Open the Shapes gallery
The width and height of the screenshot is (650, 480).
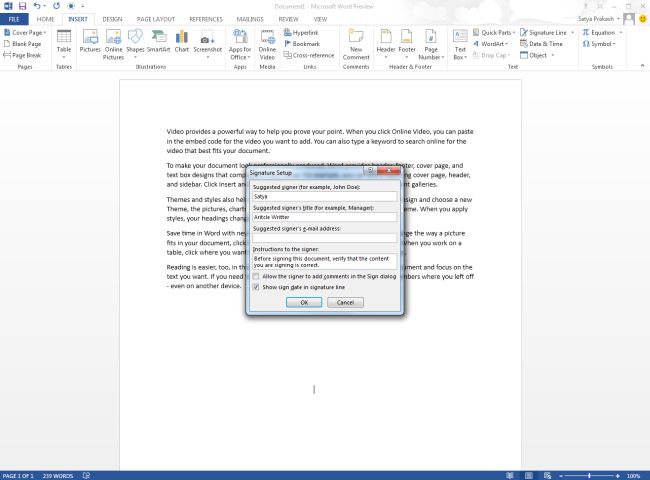(x=135, y=44)
